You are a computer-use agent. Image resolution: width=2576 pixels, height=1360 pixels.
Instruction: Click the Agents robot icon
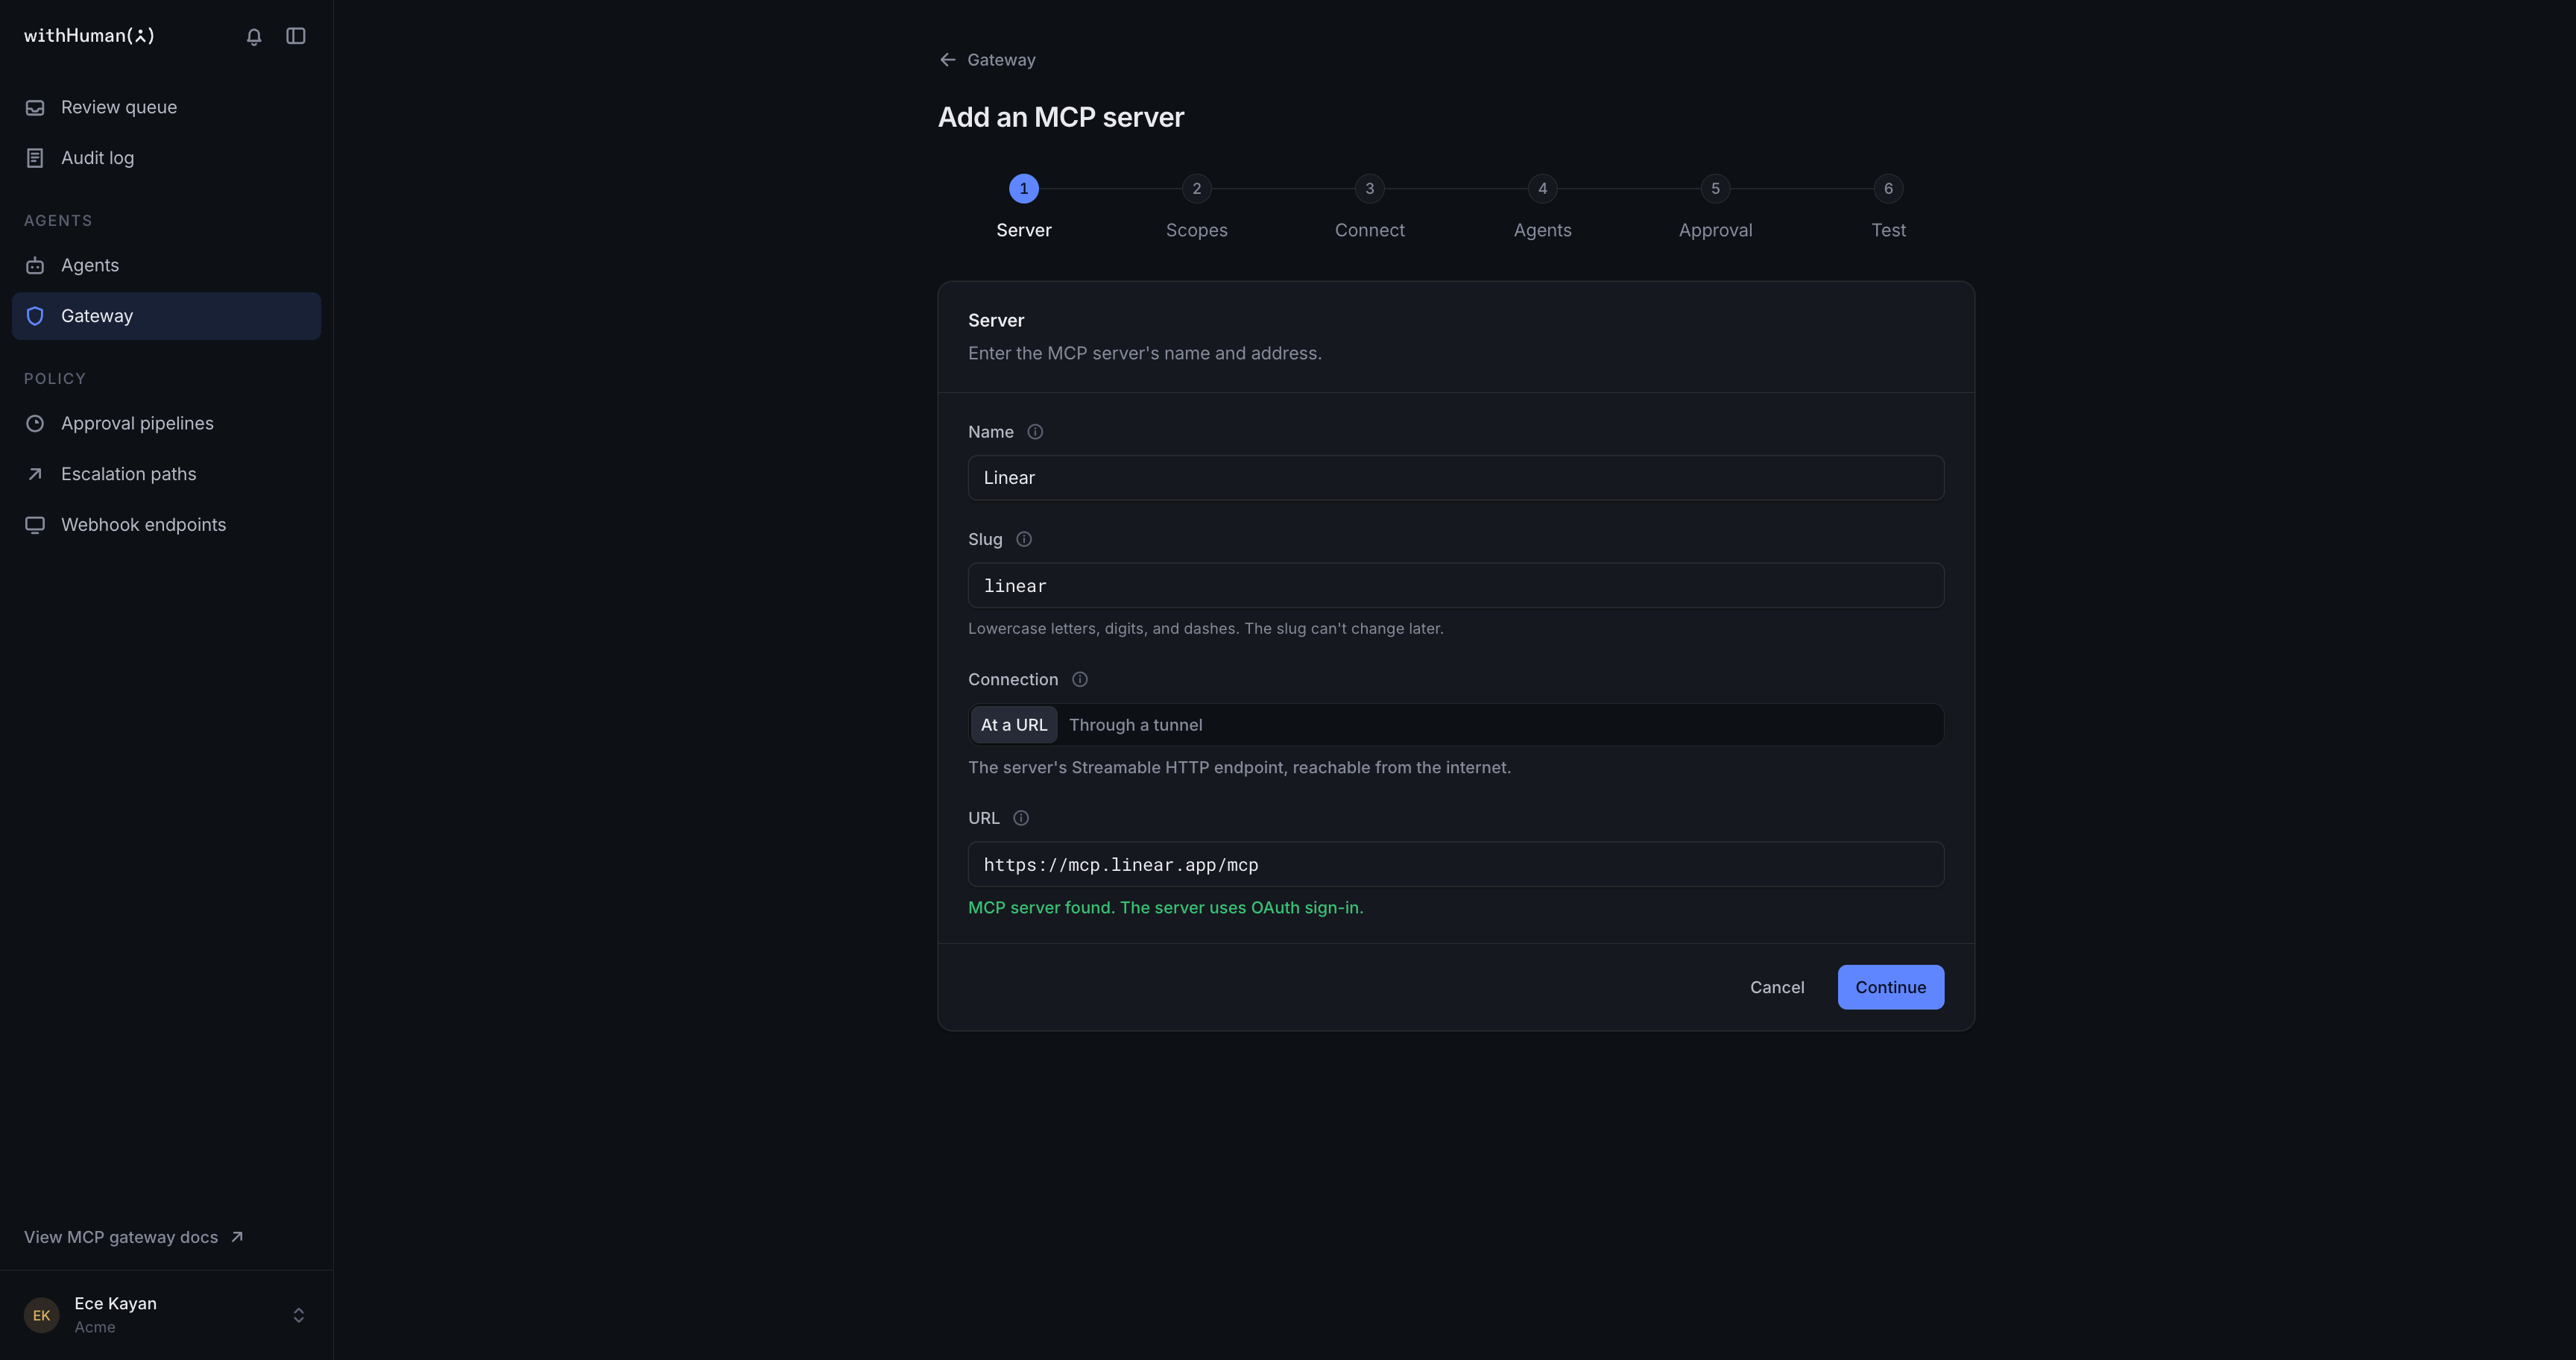tap(35, 265)
